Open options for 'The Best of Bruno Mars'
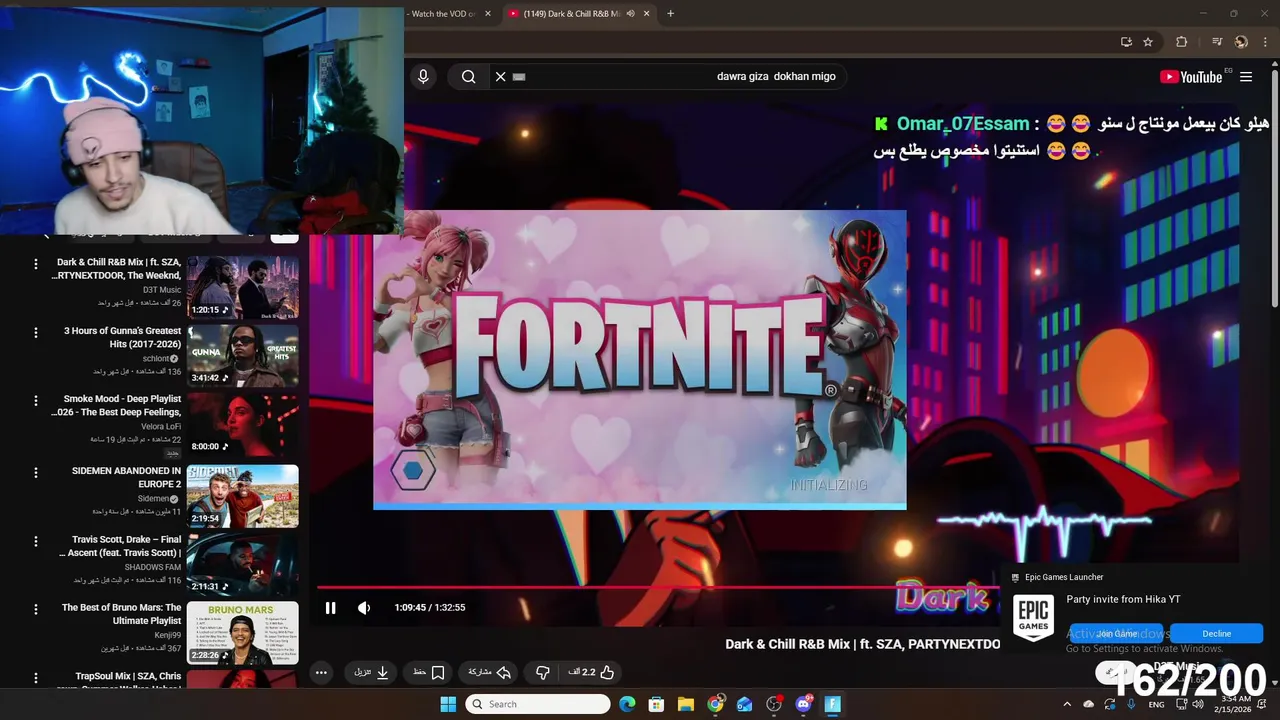 (x=36, y=609)
